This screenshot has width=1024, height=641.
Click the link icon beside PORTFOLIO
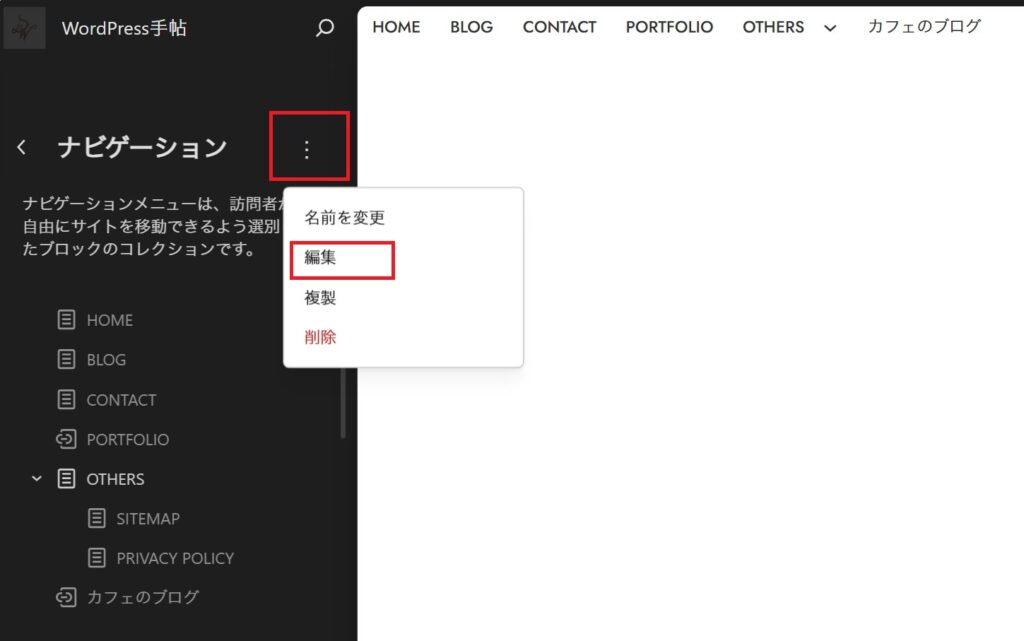66,439
